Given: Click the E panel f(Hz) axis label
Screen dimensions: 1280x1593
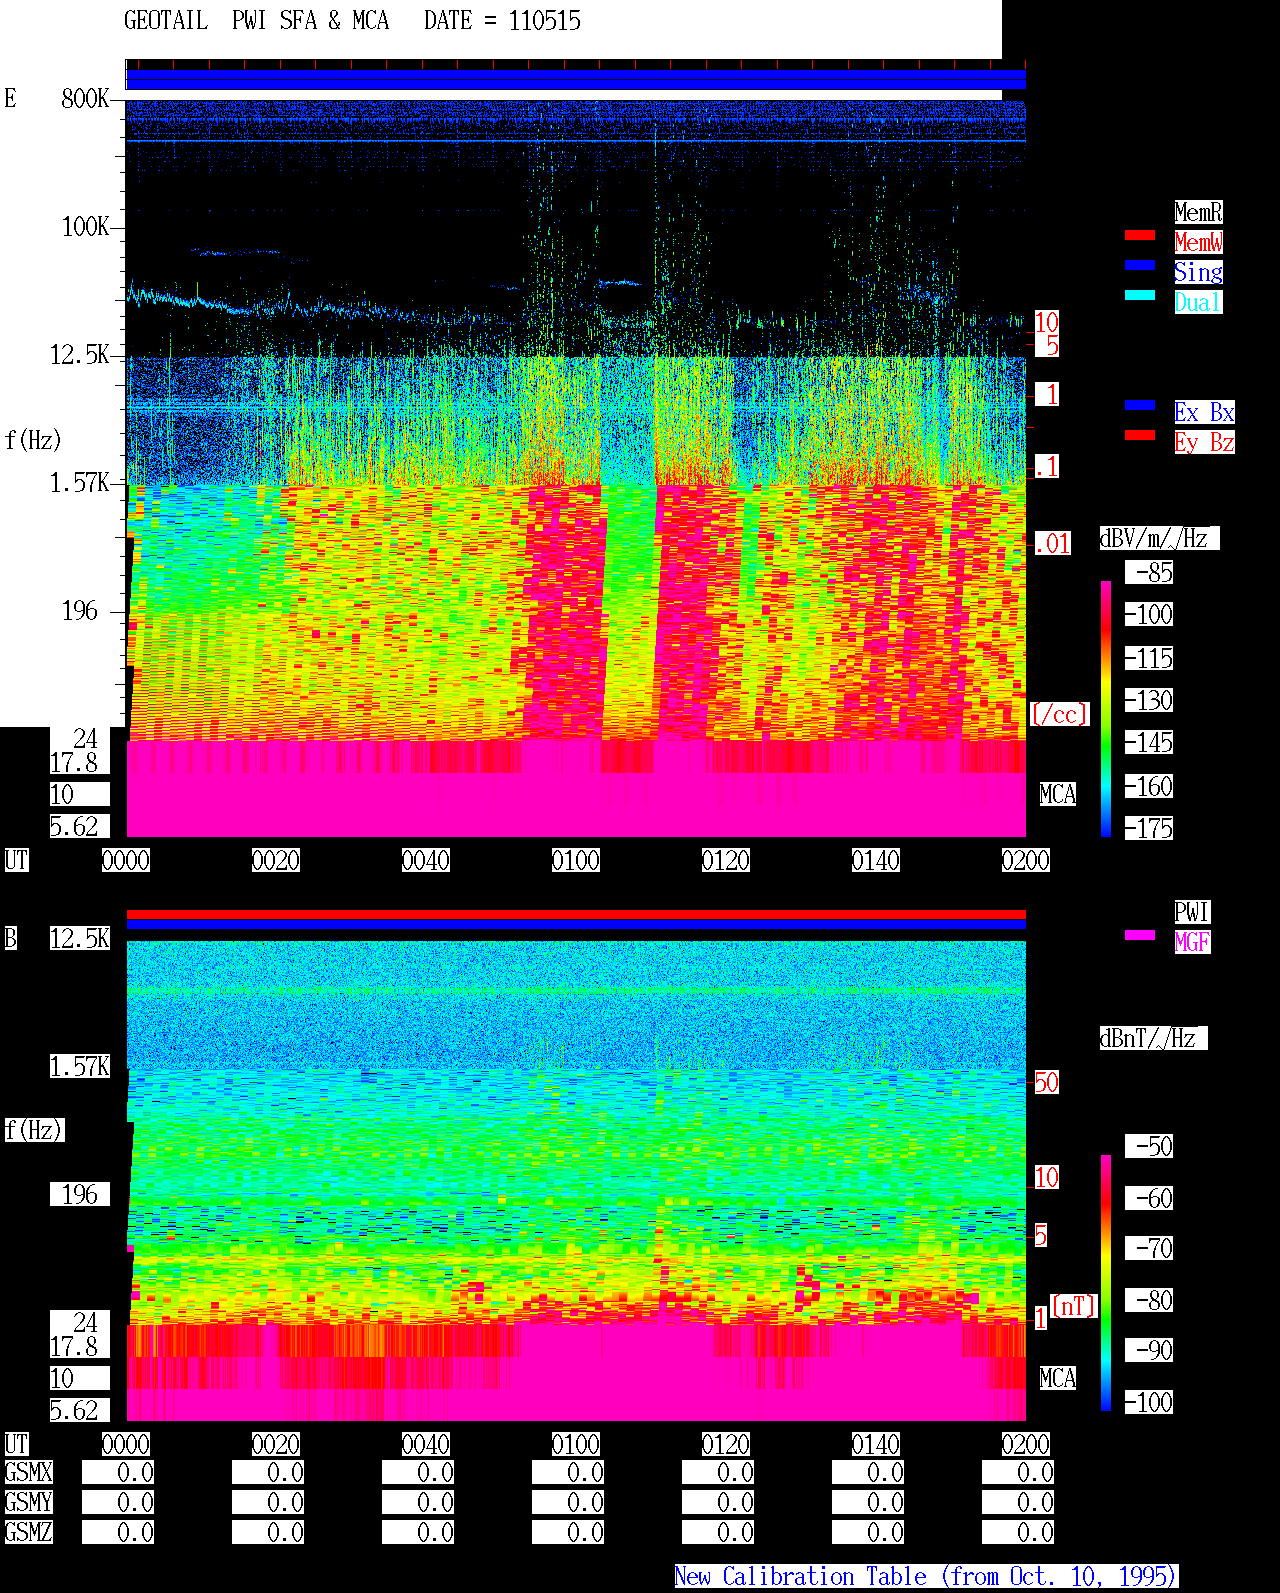Looking at the screenshot, I should [x=33, y=440].
